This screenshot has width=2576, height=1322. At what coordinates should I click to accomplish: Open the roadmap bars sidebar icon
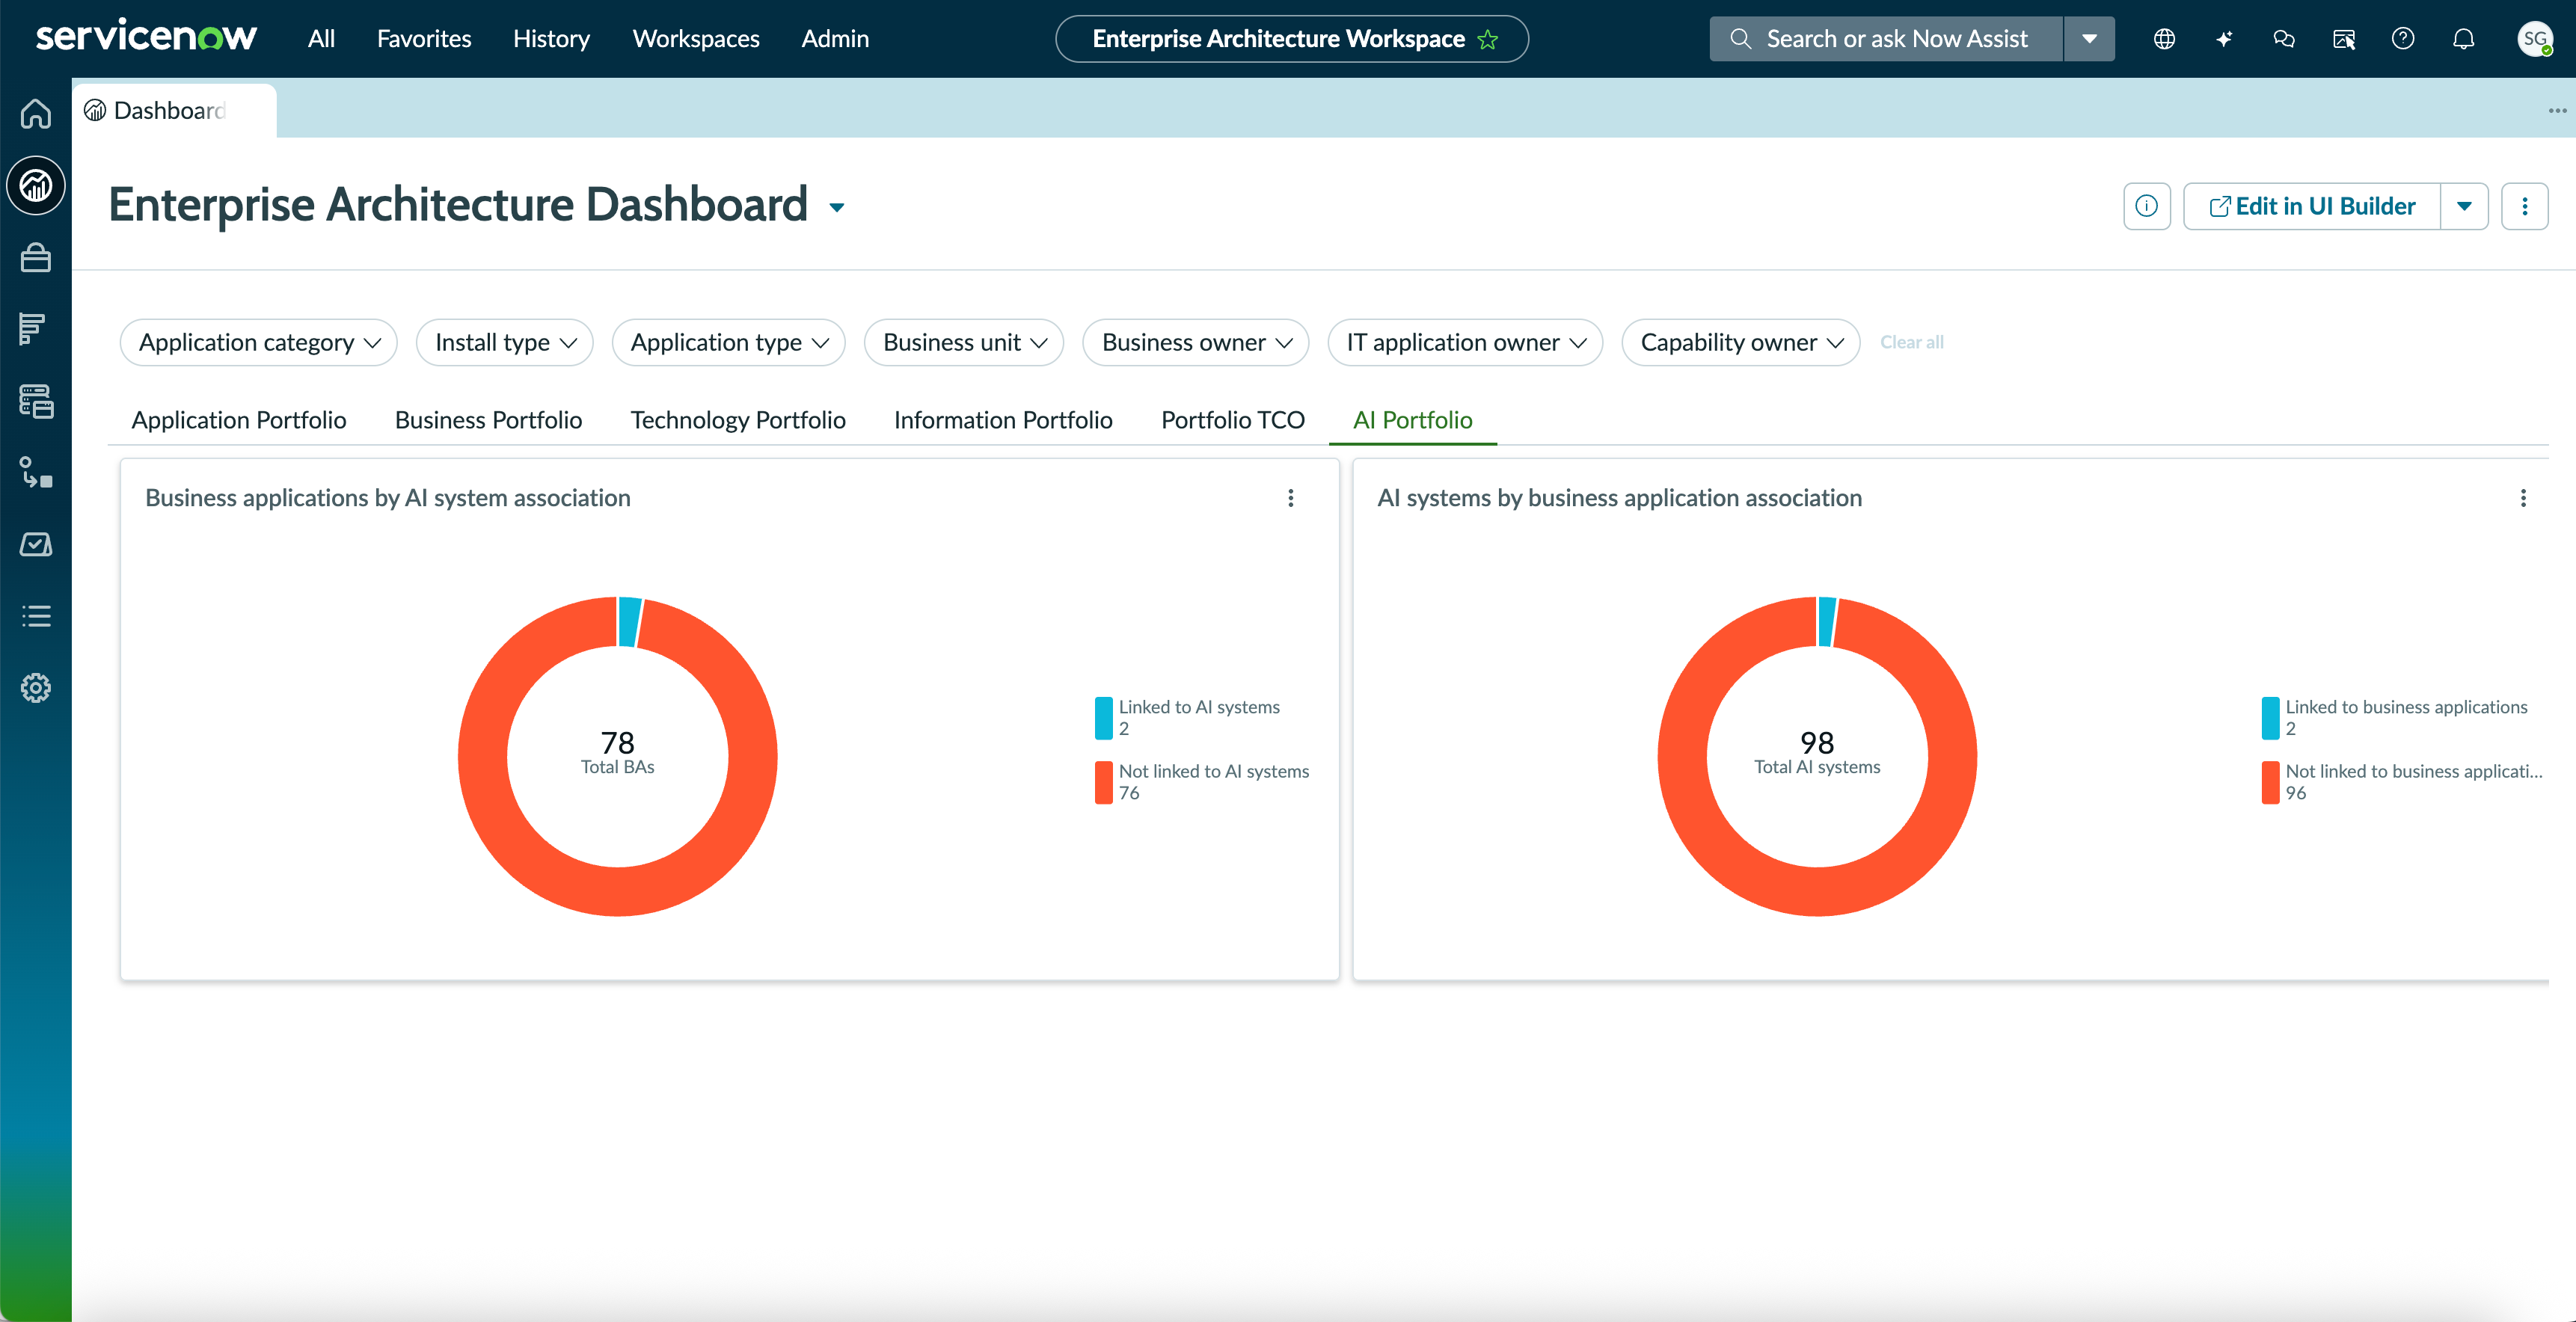pyautogui.click(x=33, y=328)
